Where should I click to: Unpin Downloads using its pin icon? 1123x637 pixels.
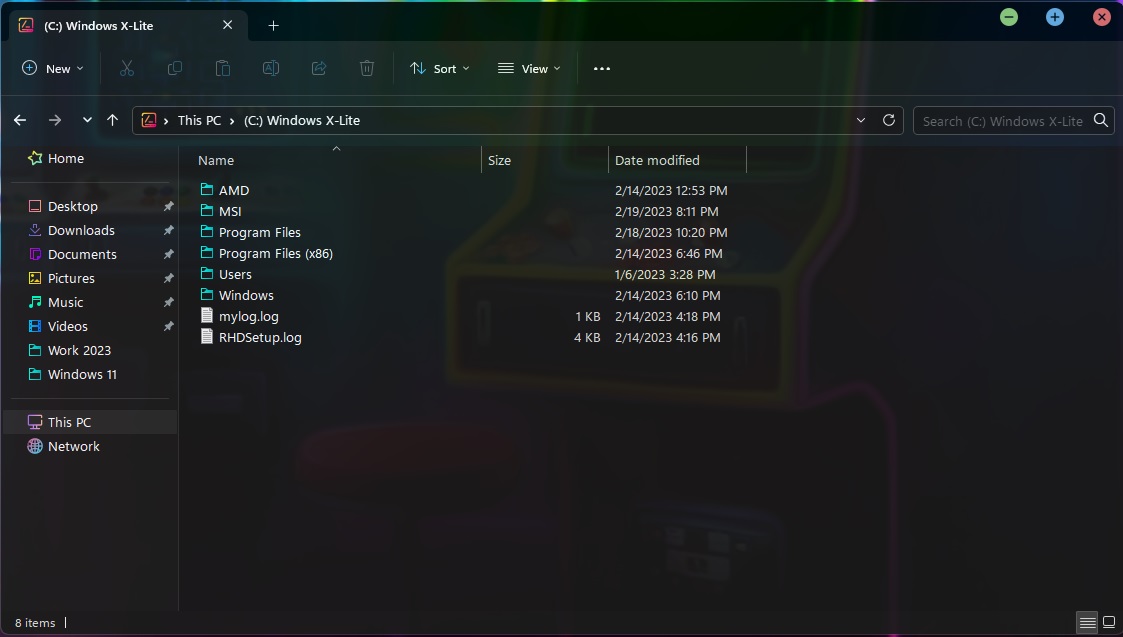[168, 230]
